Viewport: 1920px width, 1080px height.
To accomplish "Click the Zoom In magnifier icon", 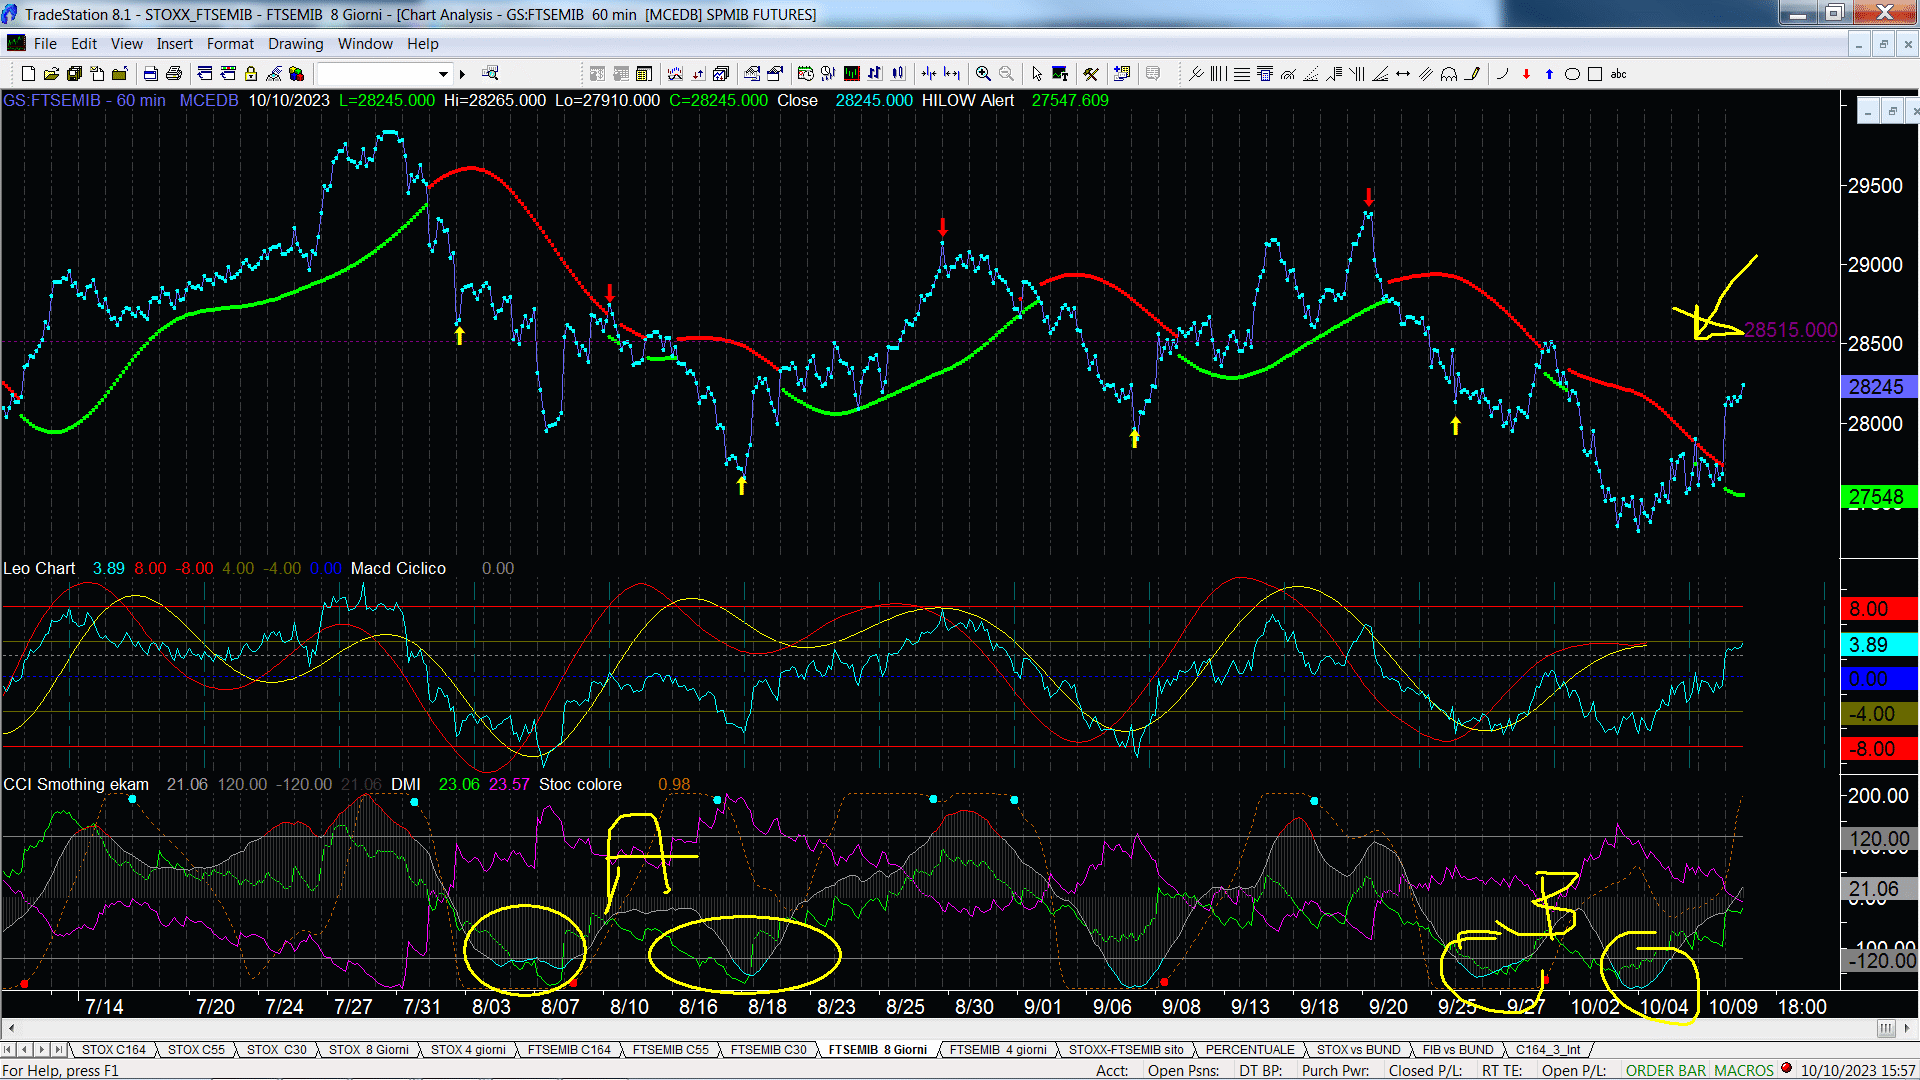I will pyautogui.click(x=984, y=74).
